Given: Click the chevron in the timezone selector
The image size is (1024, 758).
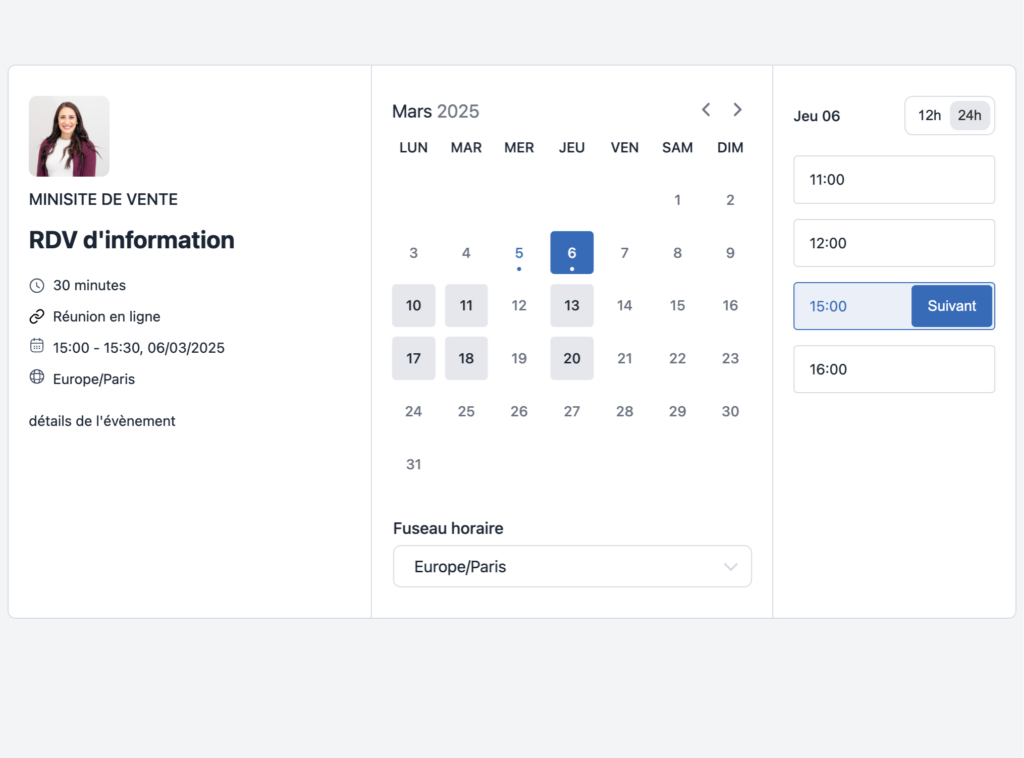Looking at the screenshot, I should tap(731, 567).
